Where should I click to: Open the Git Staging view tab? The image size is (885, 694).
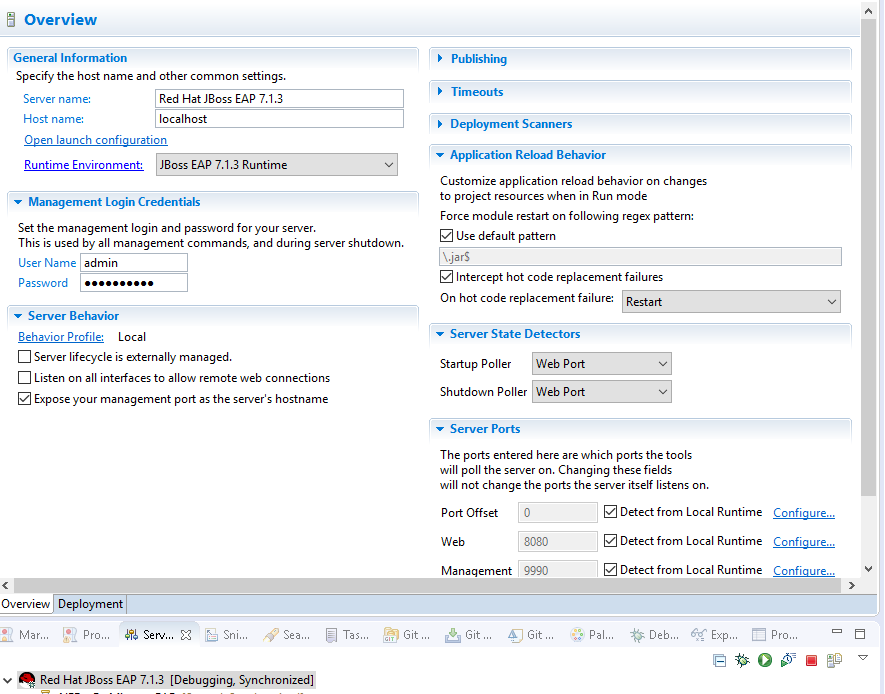click(x=468, y=635)
